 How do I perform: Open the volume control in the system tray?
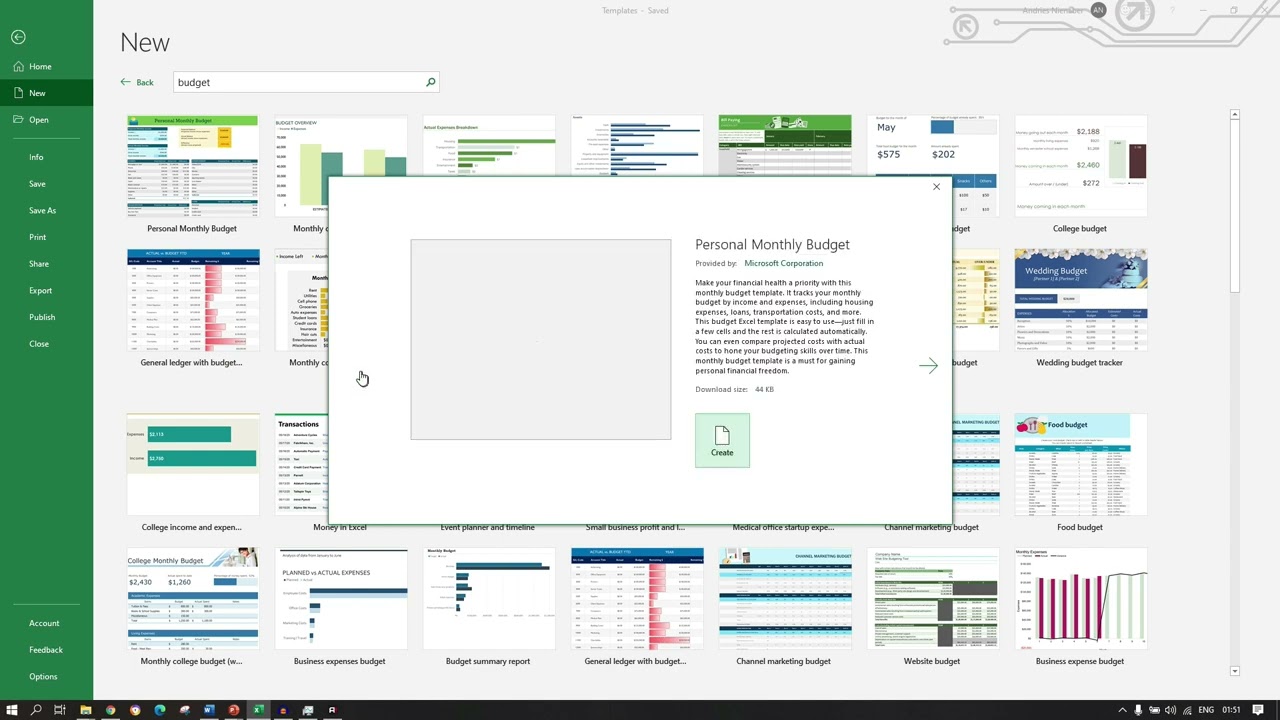pos(1170,710)
